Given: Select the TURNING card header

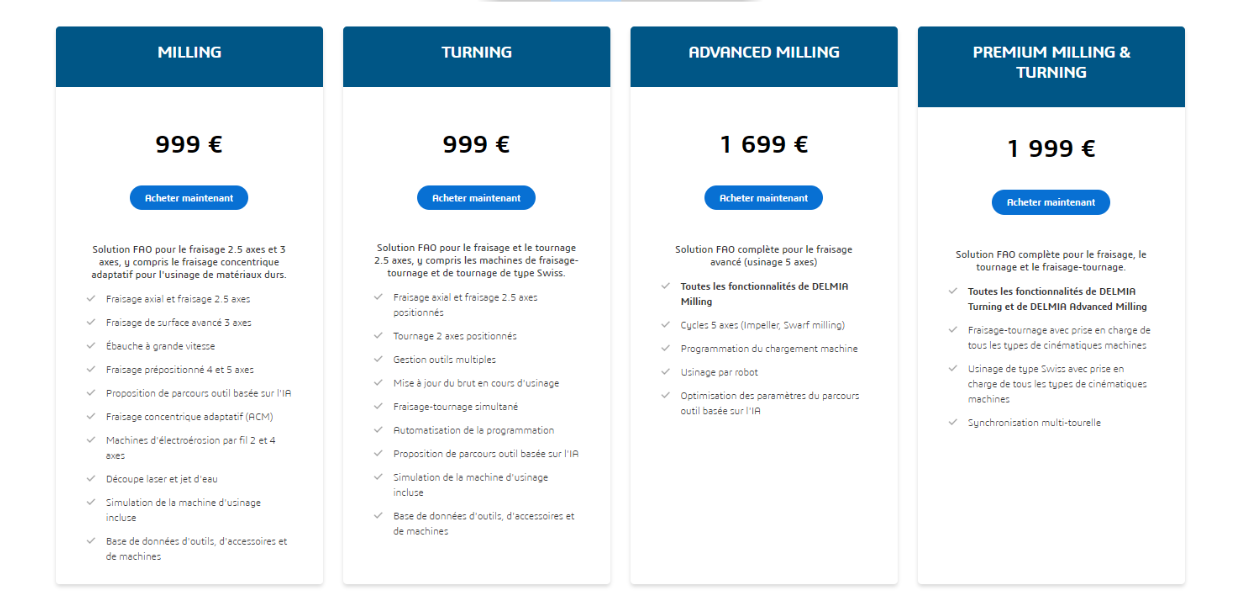Looking at the screenshot, I should pyautogui.click(x=476, y=53).
